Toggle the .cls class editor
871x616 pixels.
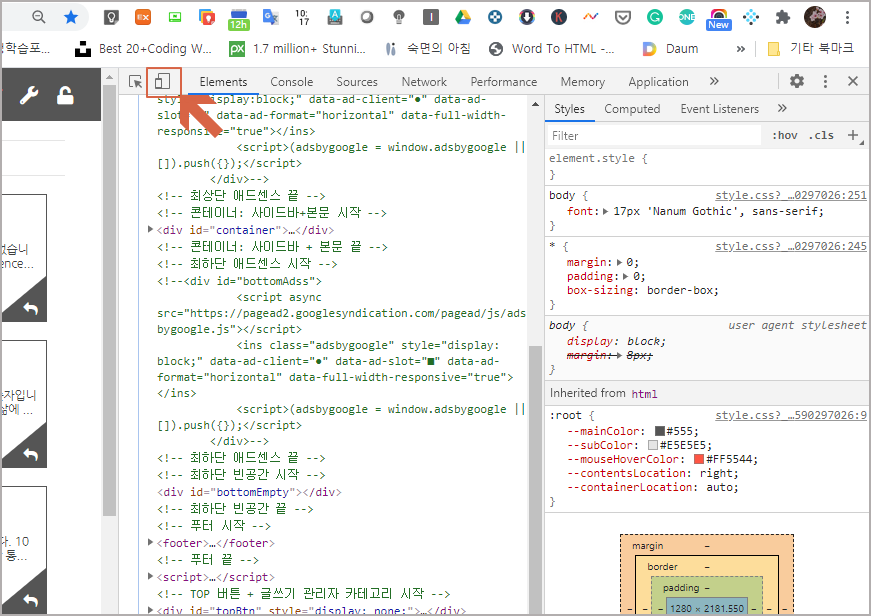[x=821, y=135]
